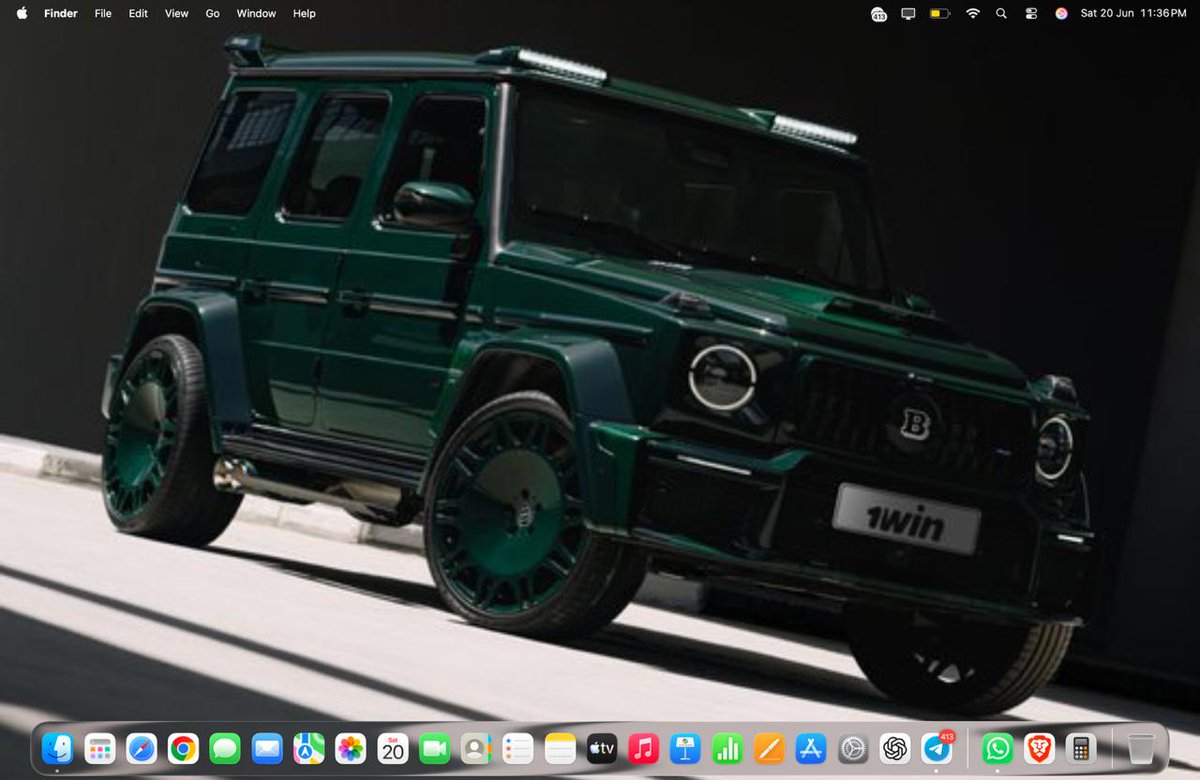
Task: Open Calendar showing 20 in the Dock
Action: pyautogui.click(x=392, y=748)
